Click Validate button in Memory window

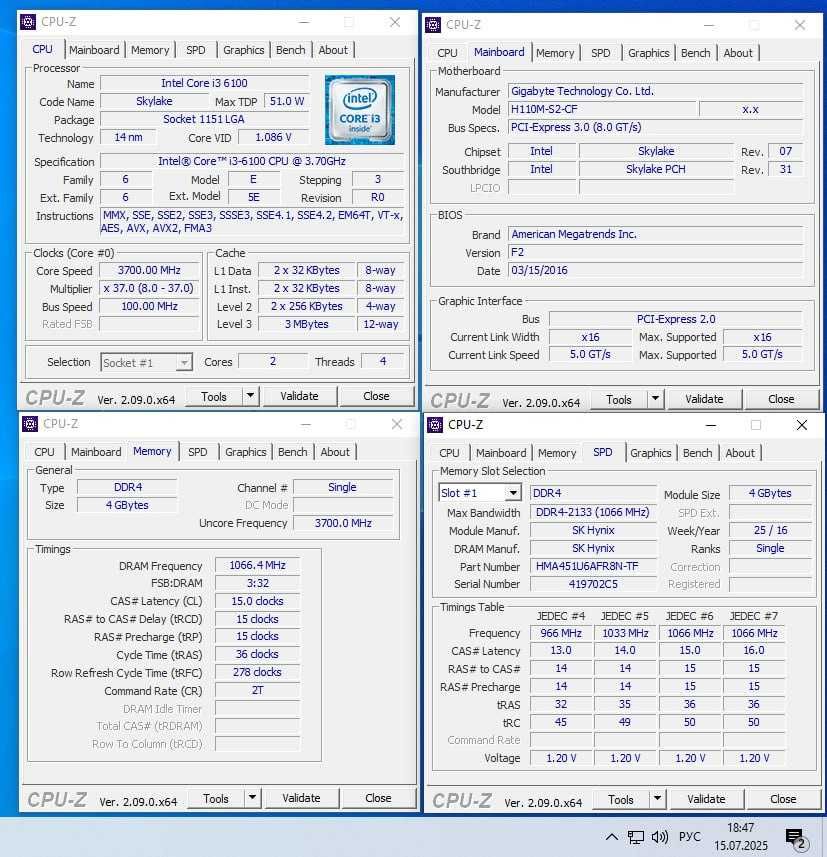pos(301,799)
